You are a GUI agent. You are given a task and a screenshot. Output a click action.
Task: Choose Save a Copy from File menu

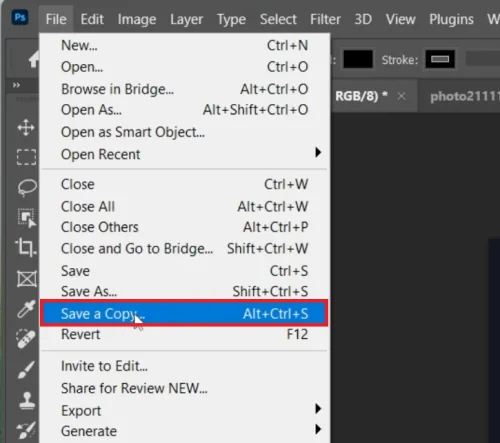[184, 313]
